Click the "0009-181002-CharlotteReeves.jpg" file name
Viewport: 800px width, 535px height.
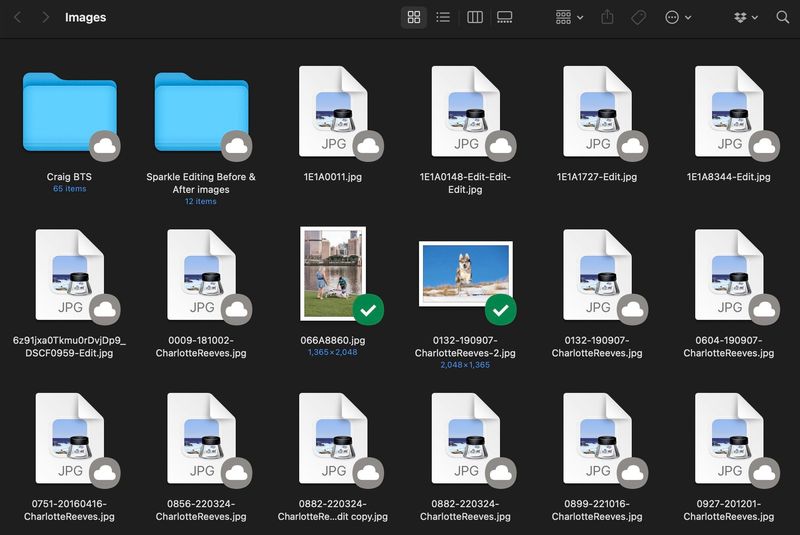click(x=201, y=347)
